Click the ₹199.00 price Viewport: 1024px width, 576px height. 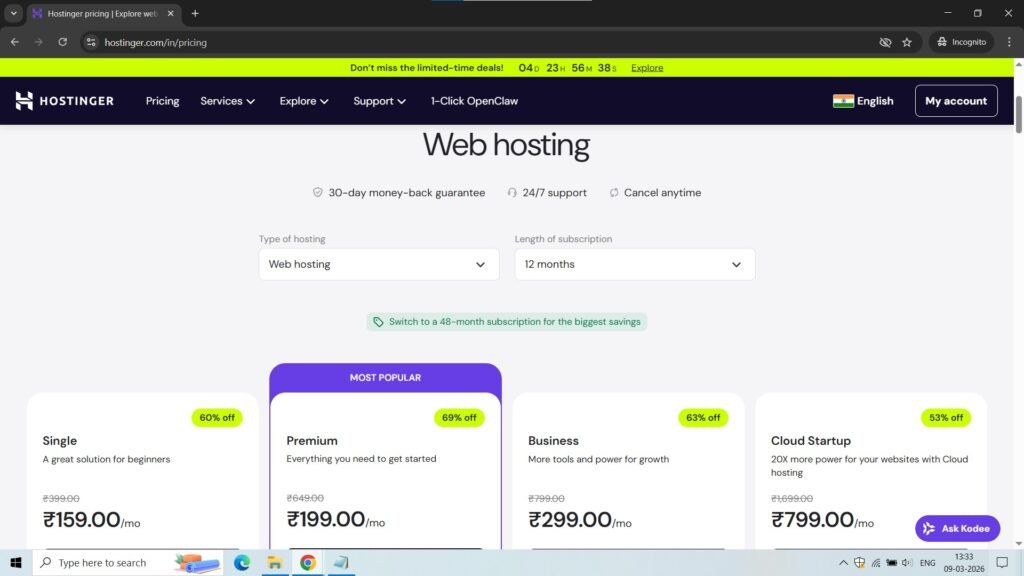[325, 519]
